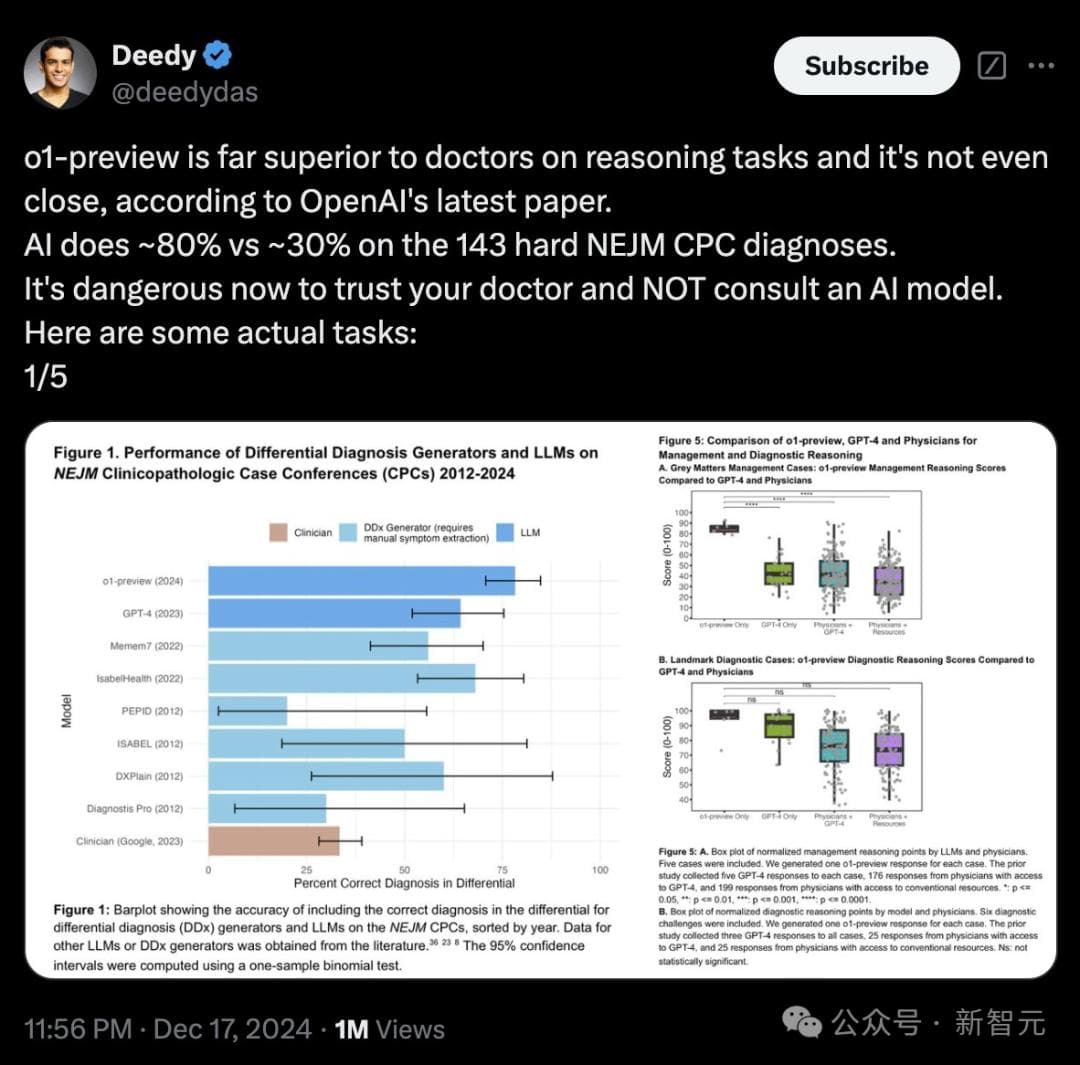
Task: Click the Clinician (Google, 2023) brown bar
Action: [273, 841]
